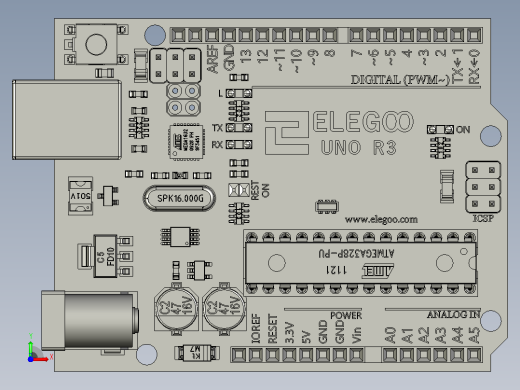Click the A0 analog header socket
The image size is (520, 390).
(390, 355)
